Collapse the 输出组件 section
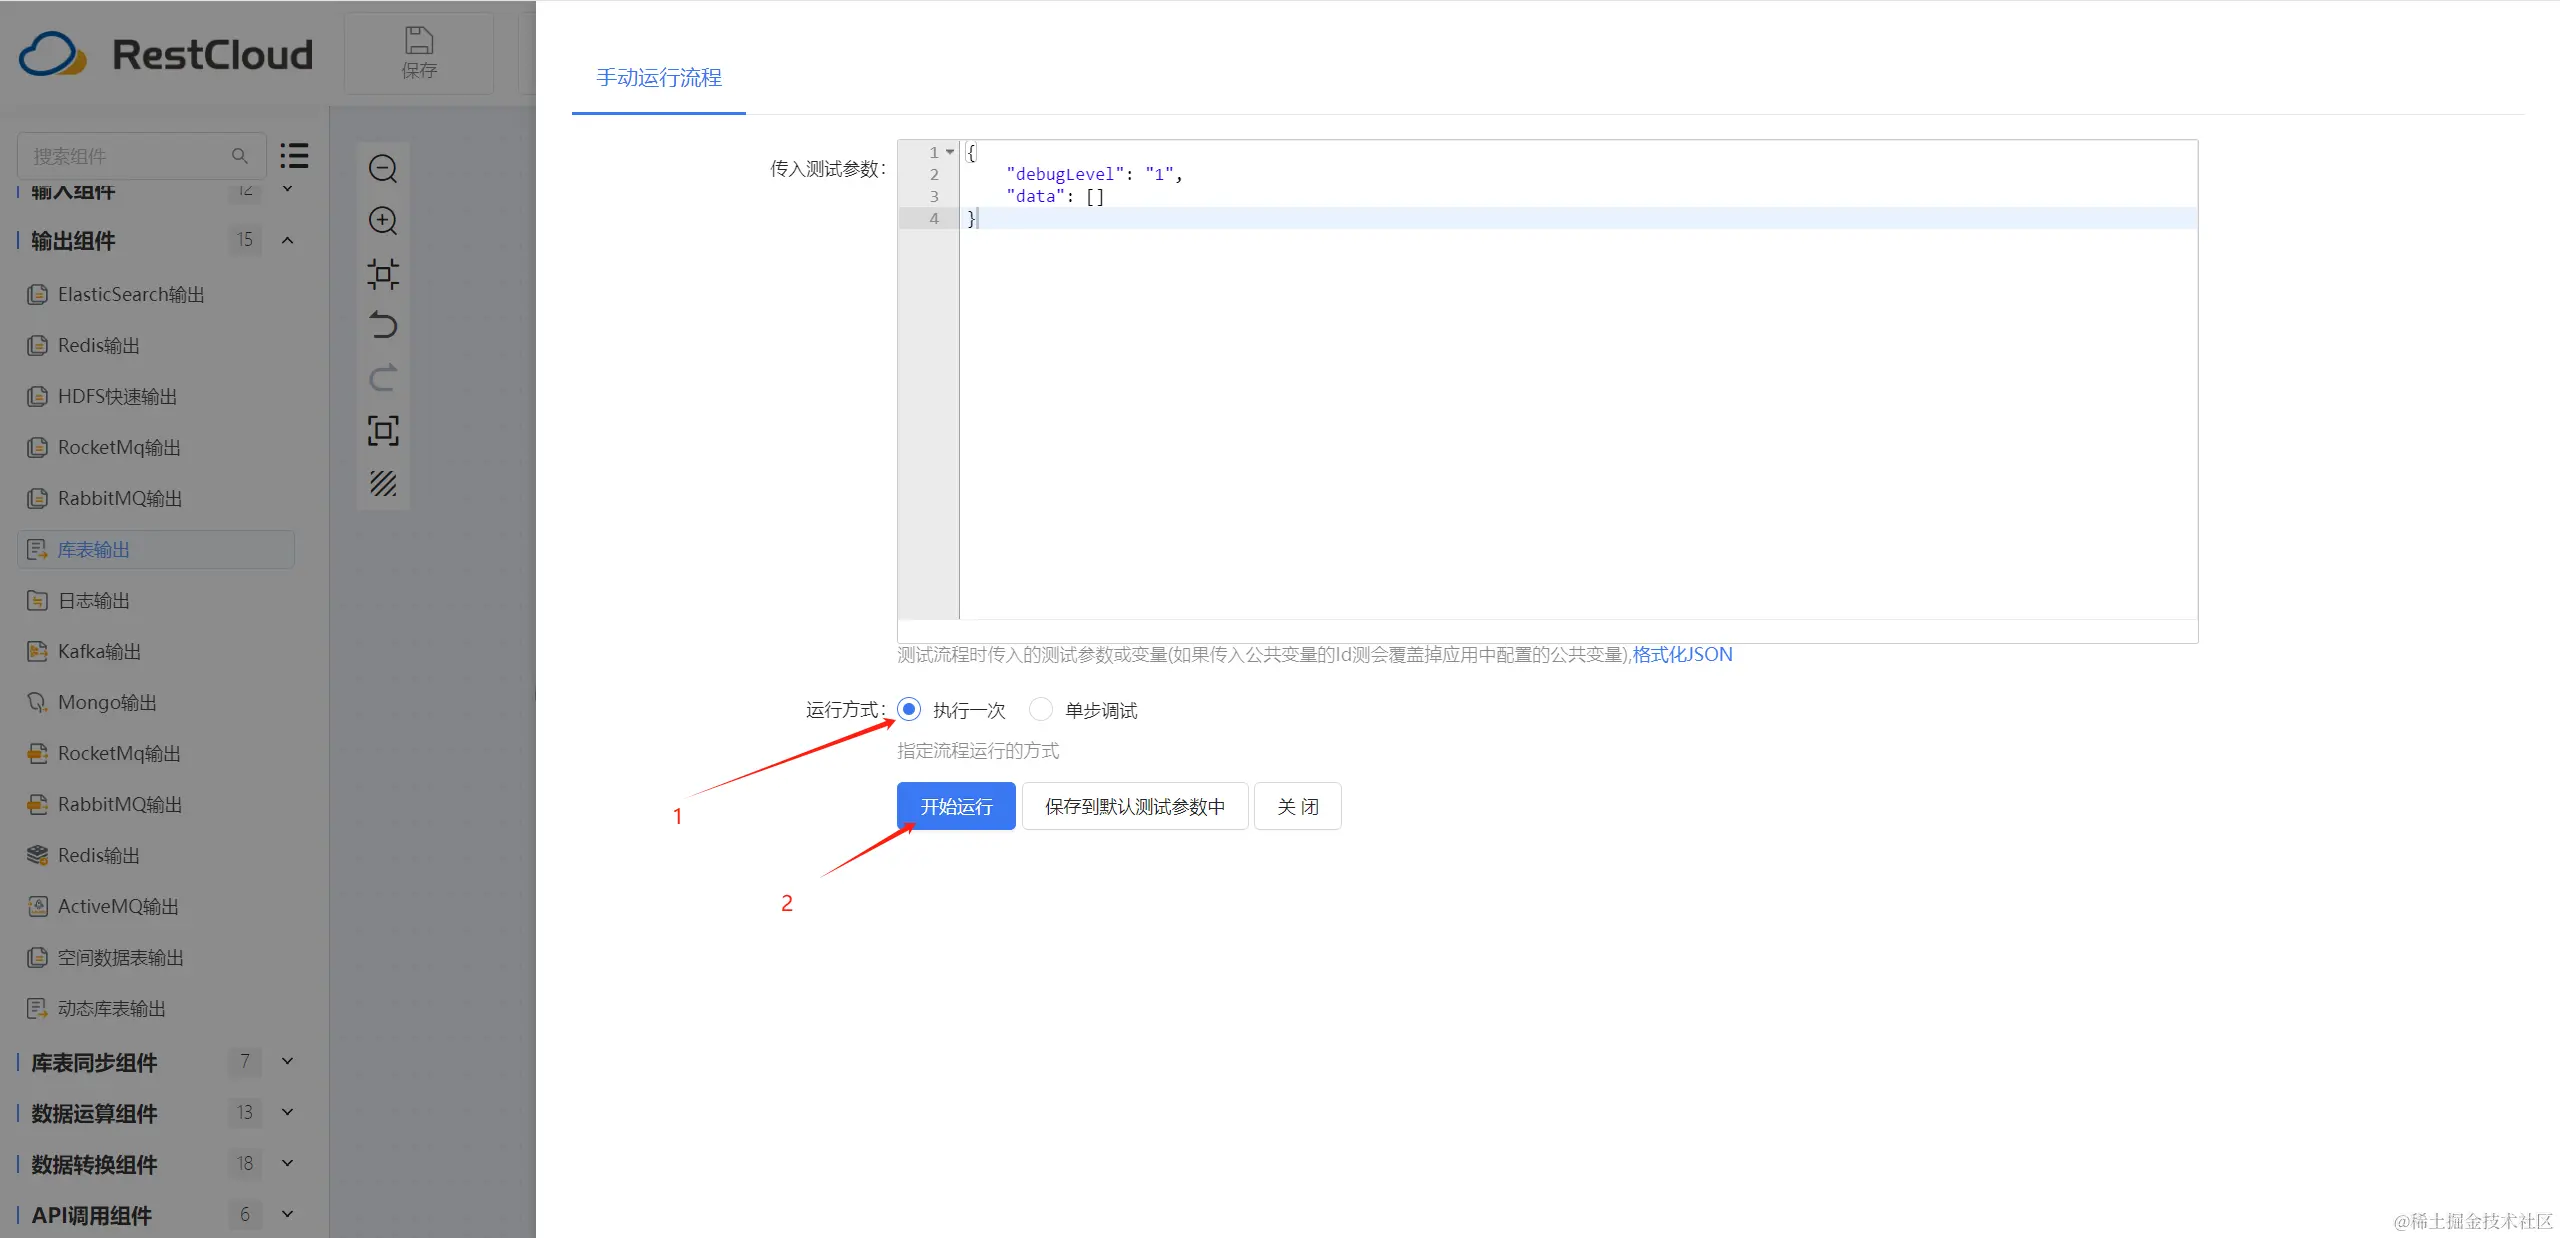 [x=288, y=240]
